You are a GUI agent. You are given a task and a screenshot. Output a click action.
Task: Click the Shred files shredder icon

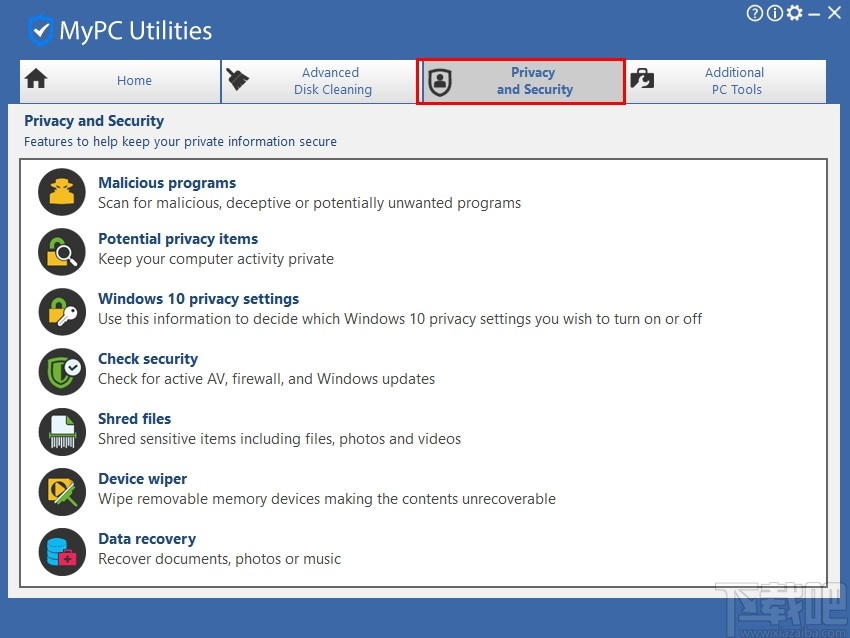pos(61,431)
